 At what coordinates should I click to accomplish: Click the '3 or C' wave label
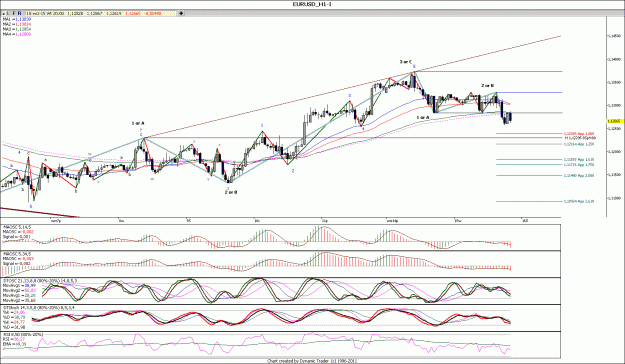tap(406, 62)
